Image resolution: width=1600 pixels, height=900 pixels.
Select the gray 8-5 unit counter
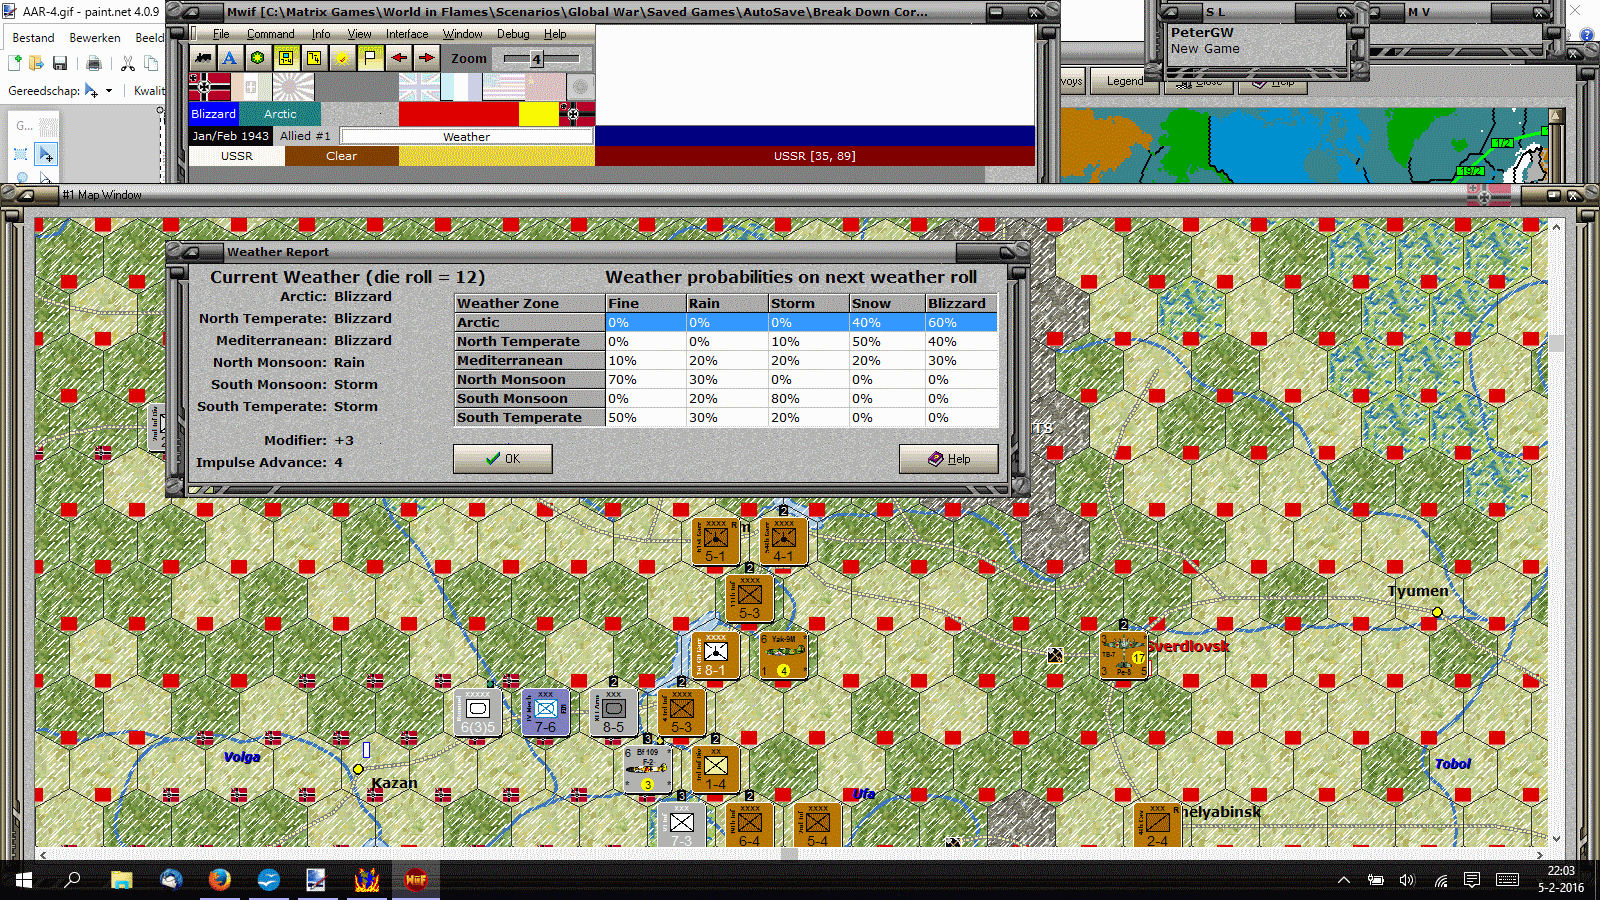[x=614, y=712]
